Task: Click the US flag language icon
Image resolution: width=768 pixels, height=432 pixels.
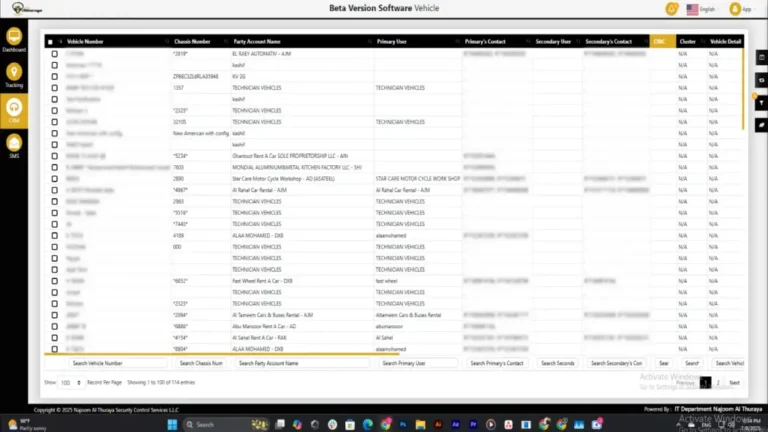Action: point(692,9)
